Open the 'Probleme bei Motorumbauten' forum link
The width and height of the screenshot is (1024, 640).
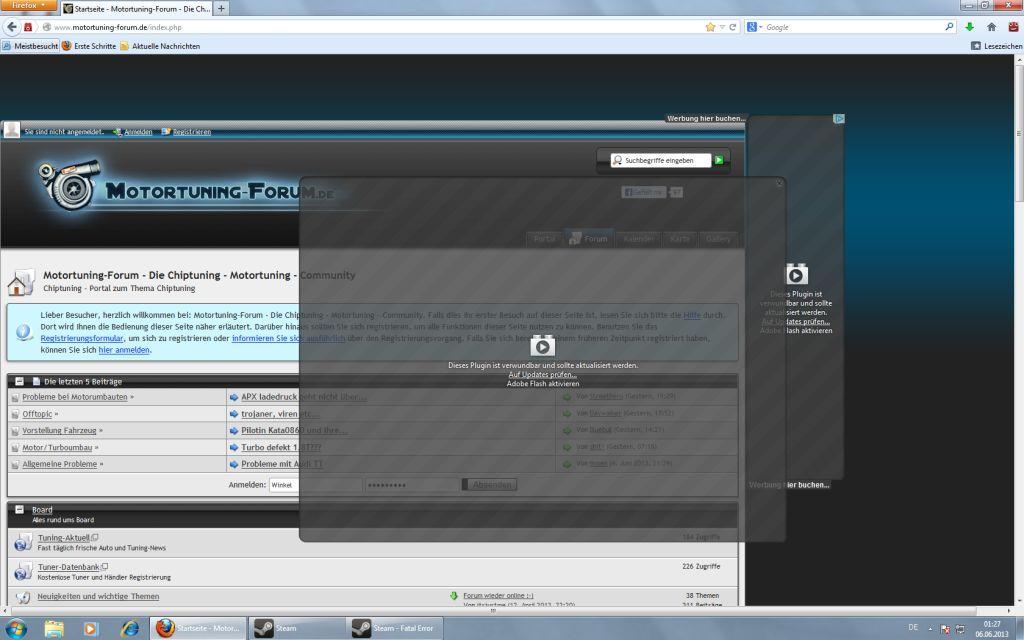tap(74, 397)
